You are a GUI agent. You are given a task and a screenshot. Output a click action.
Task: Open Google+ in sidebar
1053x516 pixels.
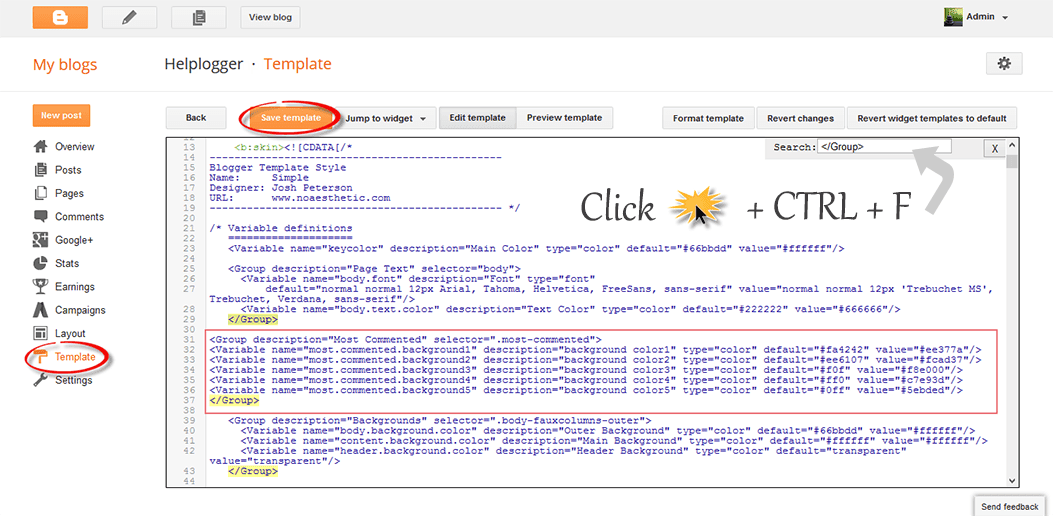point(74,240)
